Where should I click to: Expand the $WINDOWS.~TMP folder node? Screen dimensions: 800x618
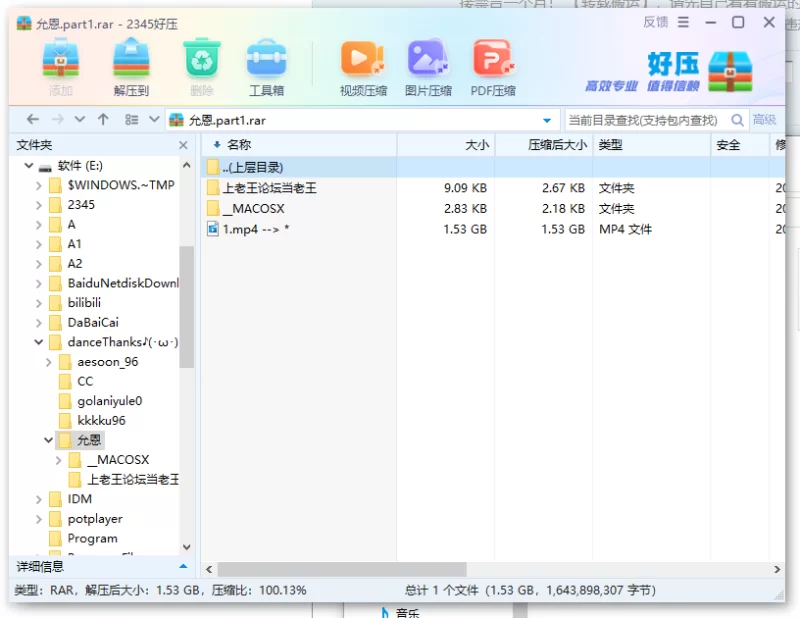[39, 186]
